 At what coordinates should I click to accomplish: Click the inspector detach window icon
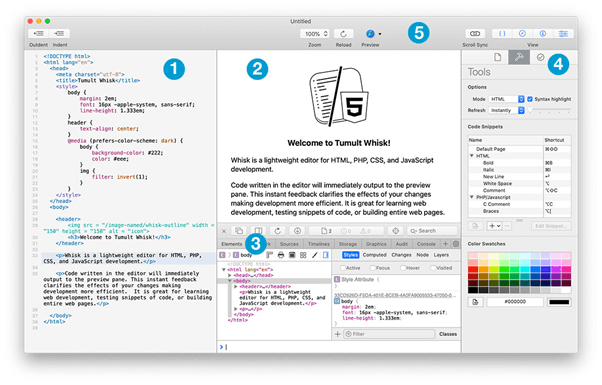click(x=239, y=231)
